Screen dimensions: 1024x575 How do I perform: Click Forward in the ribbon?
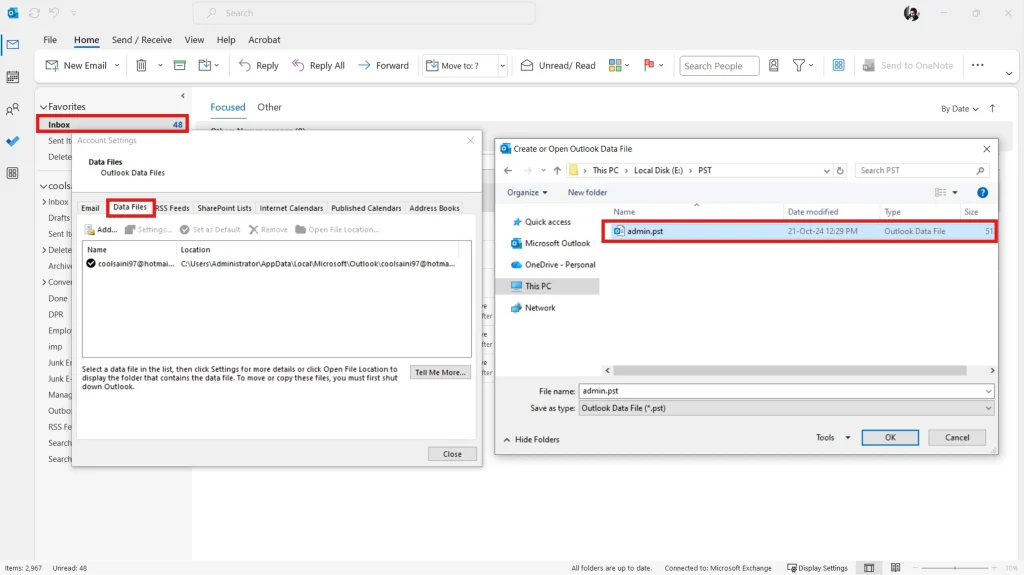383,65
